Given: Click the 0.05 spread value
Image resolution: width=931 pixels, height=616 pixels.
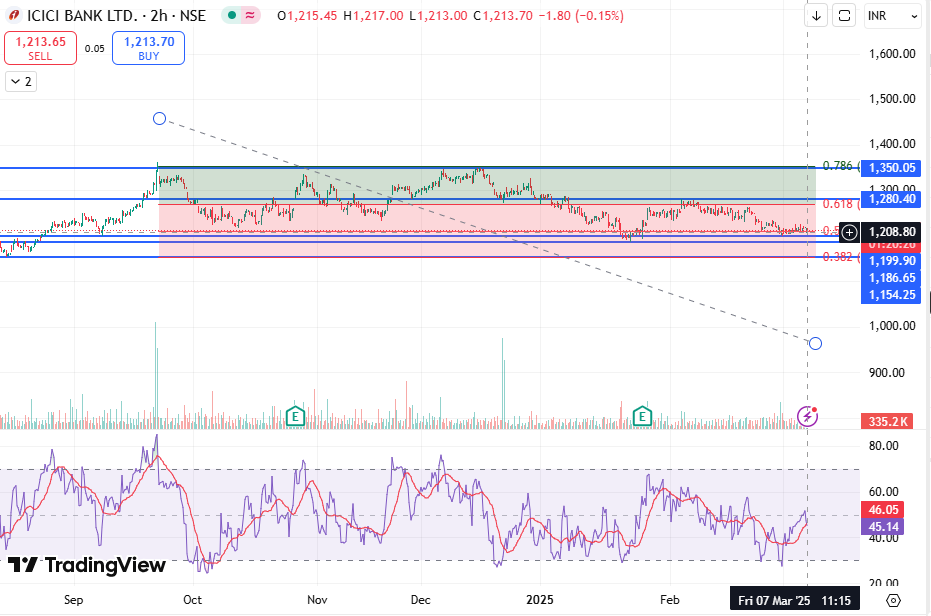Looking at the screenshot, I should pyautogui.click(x=94, y=49).
